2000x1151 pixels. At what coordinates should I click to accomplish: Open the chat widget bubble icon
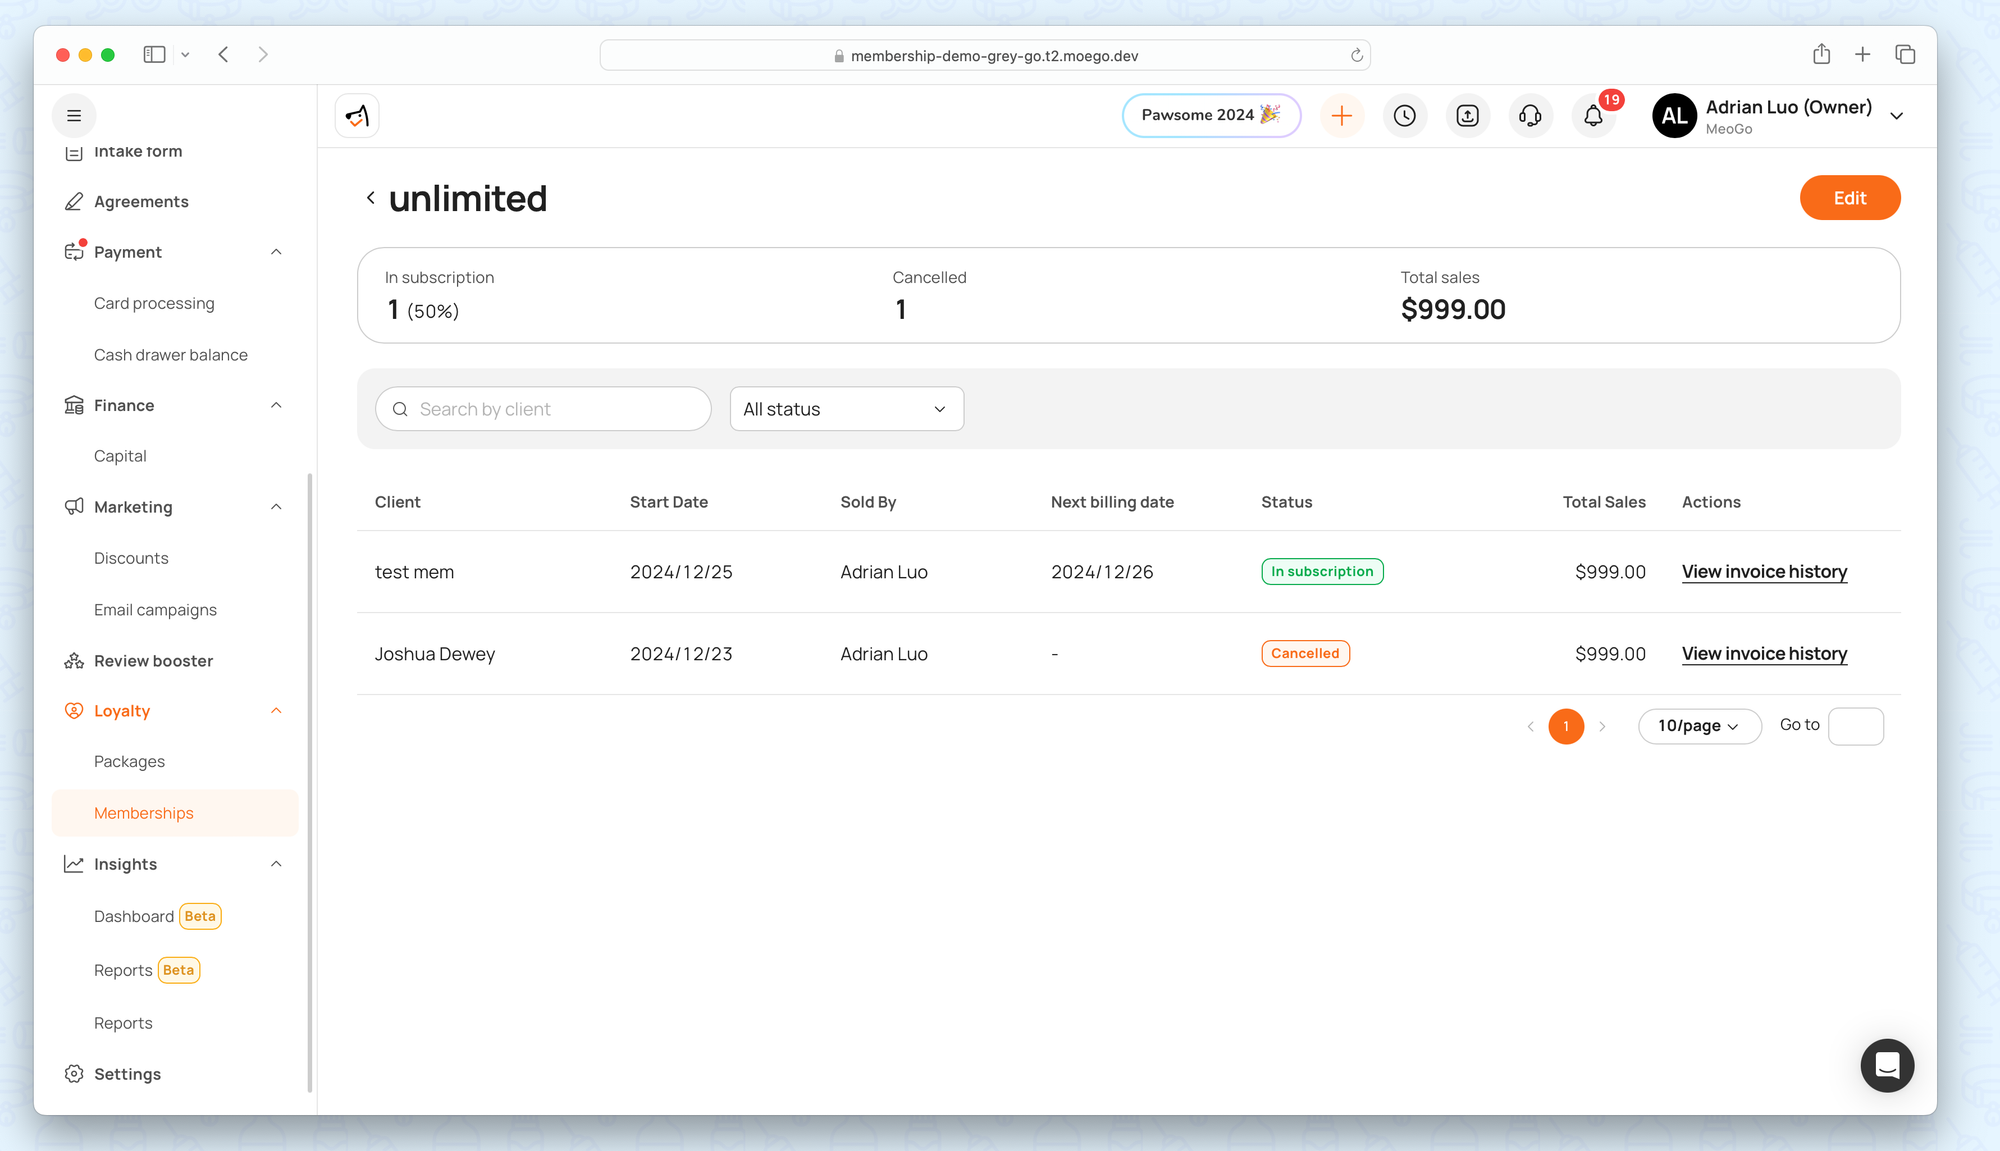point(1886,1065)
